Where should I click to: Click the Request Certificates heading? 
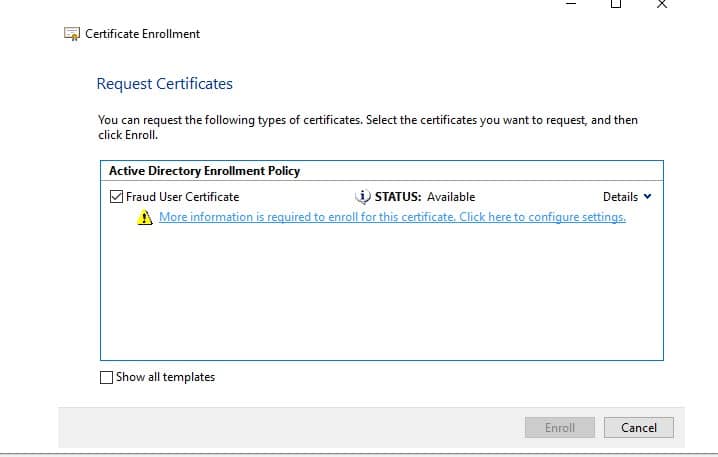[x=164, y=84]
